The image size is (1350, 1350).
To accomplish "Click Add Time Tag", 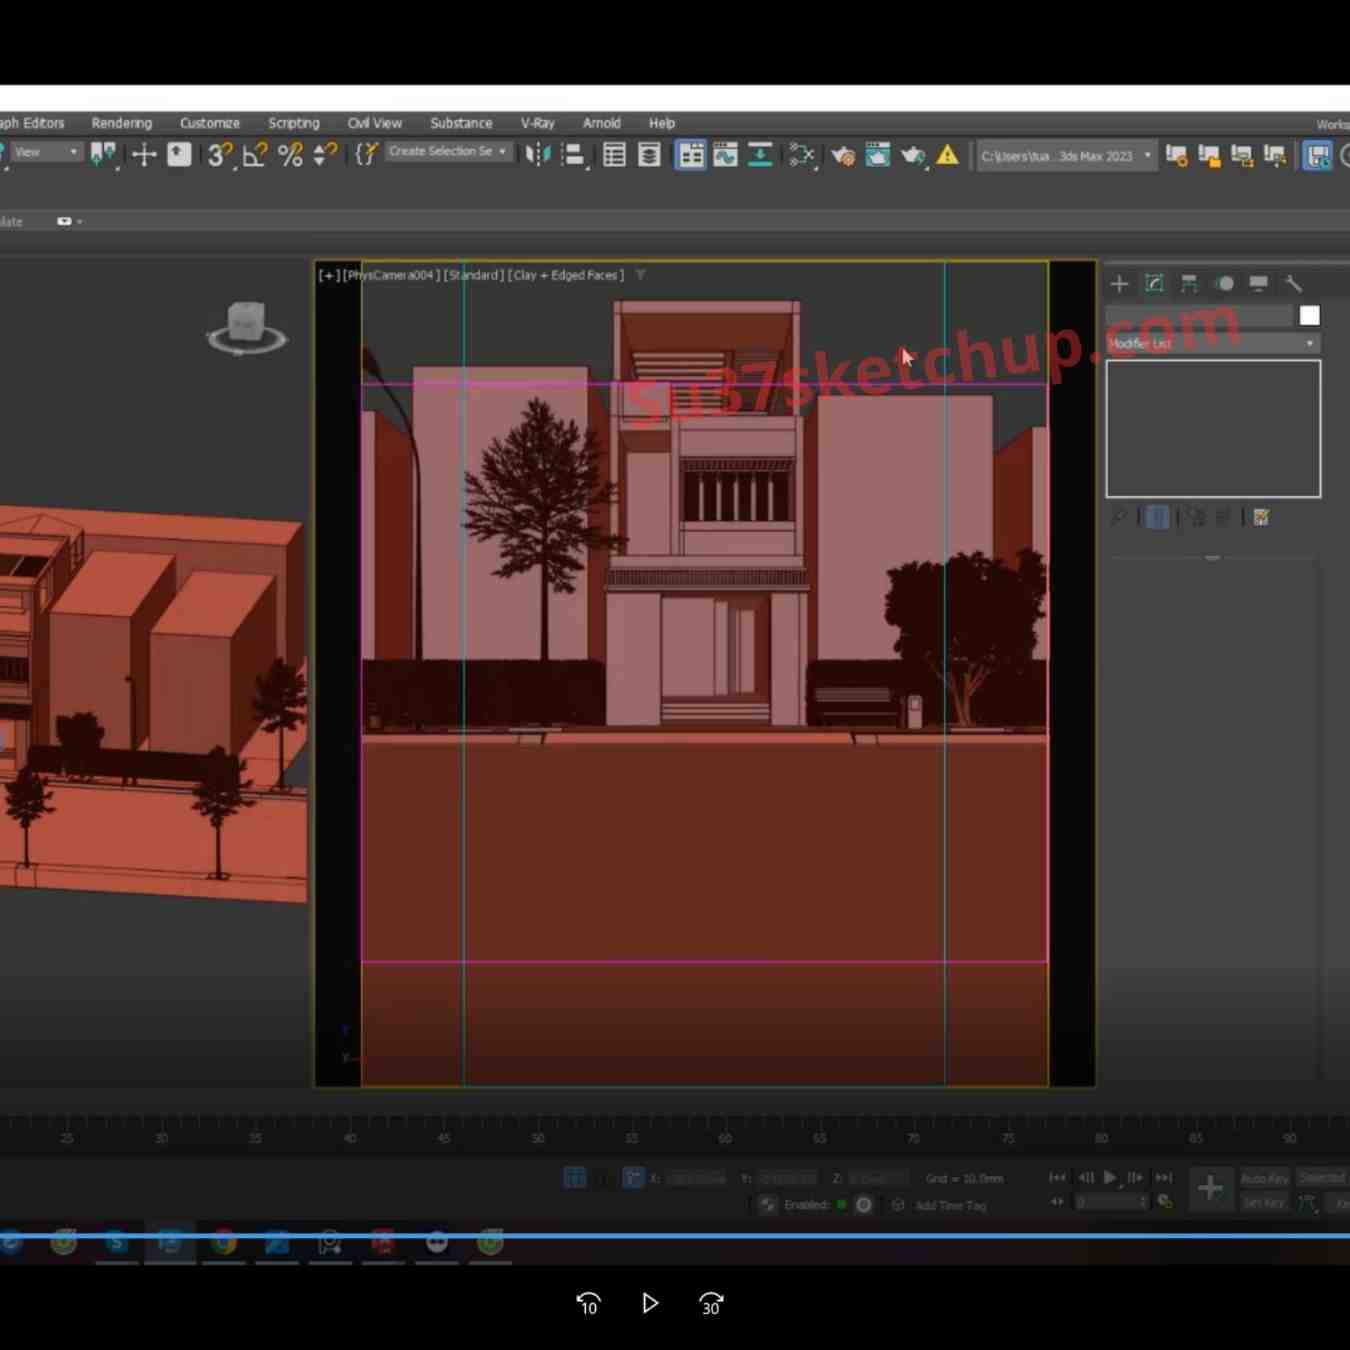I will 950,1205.
